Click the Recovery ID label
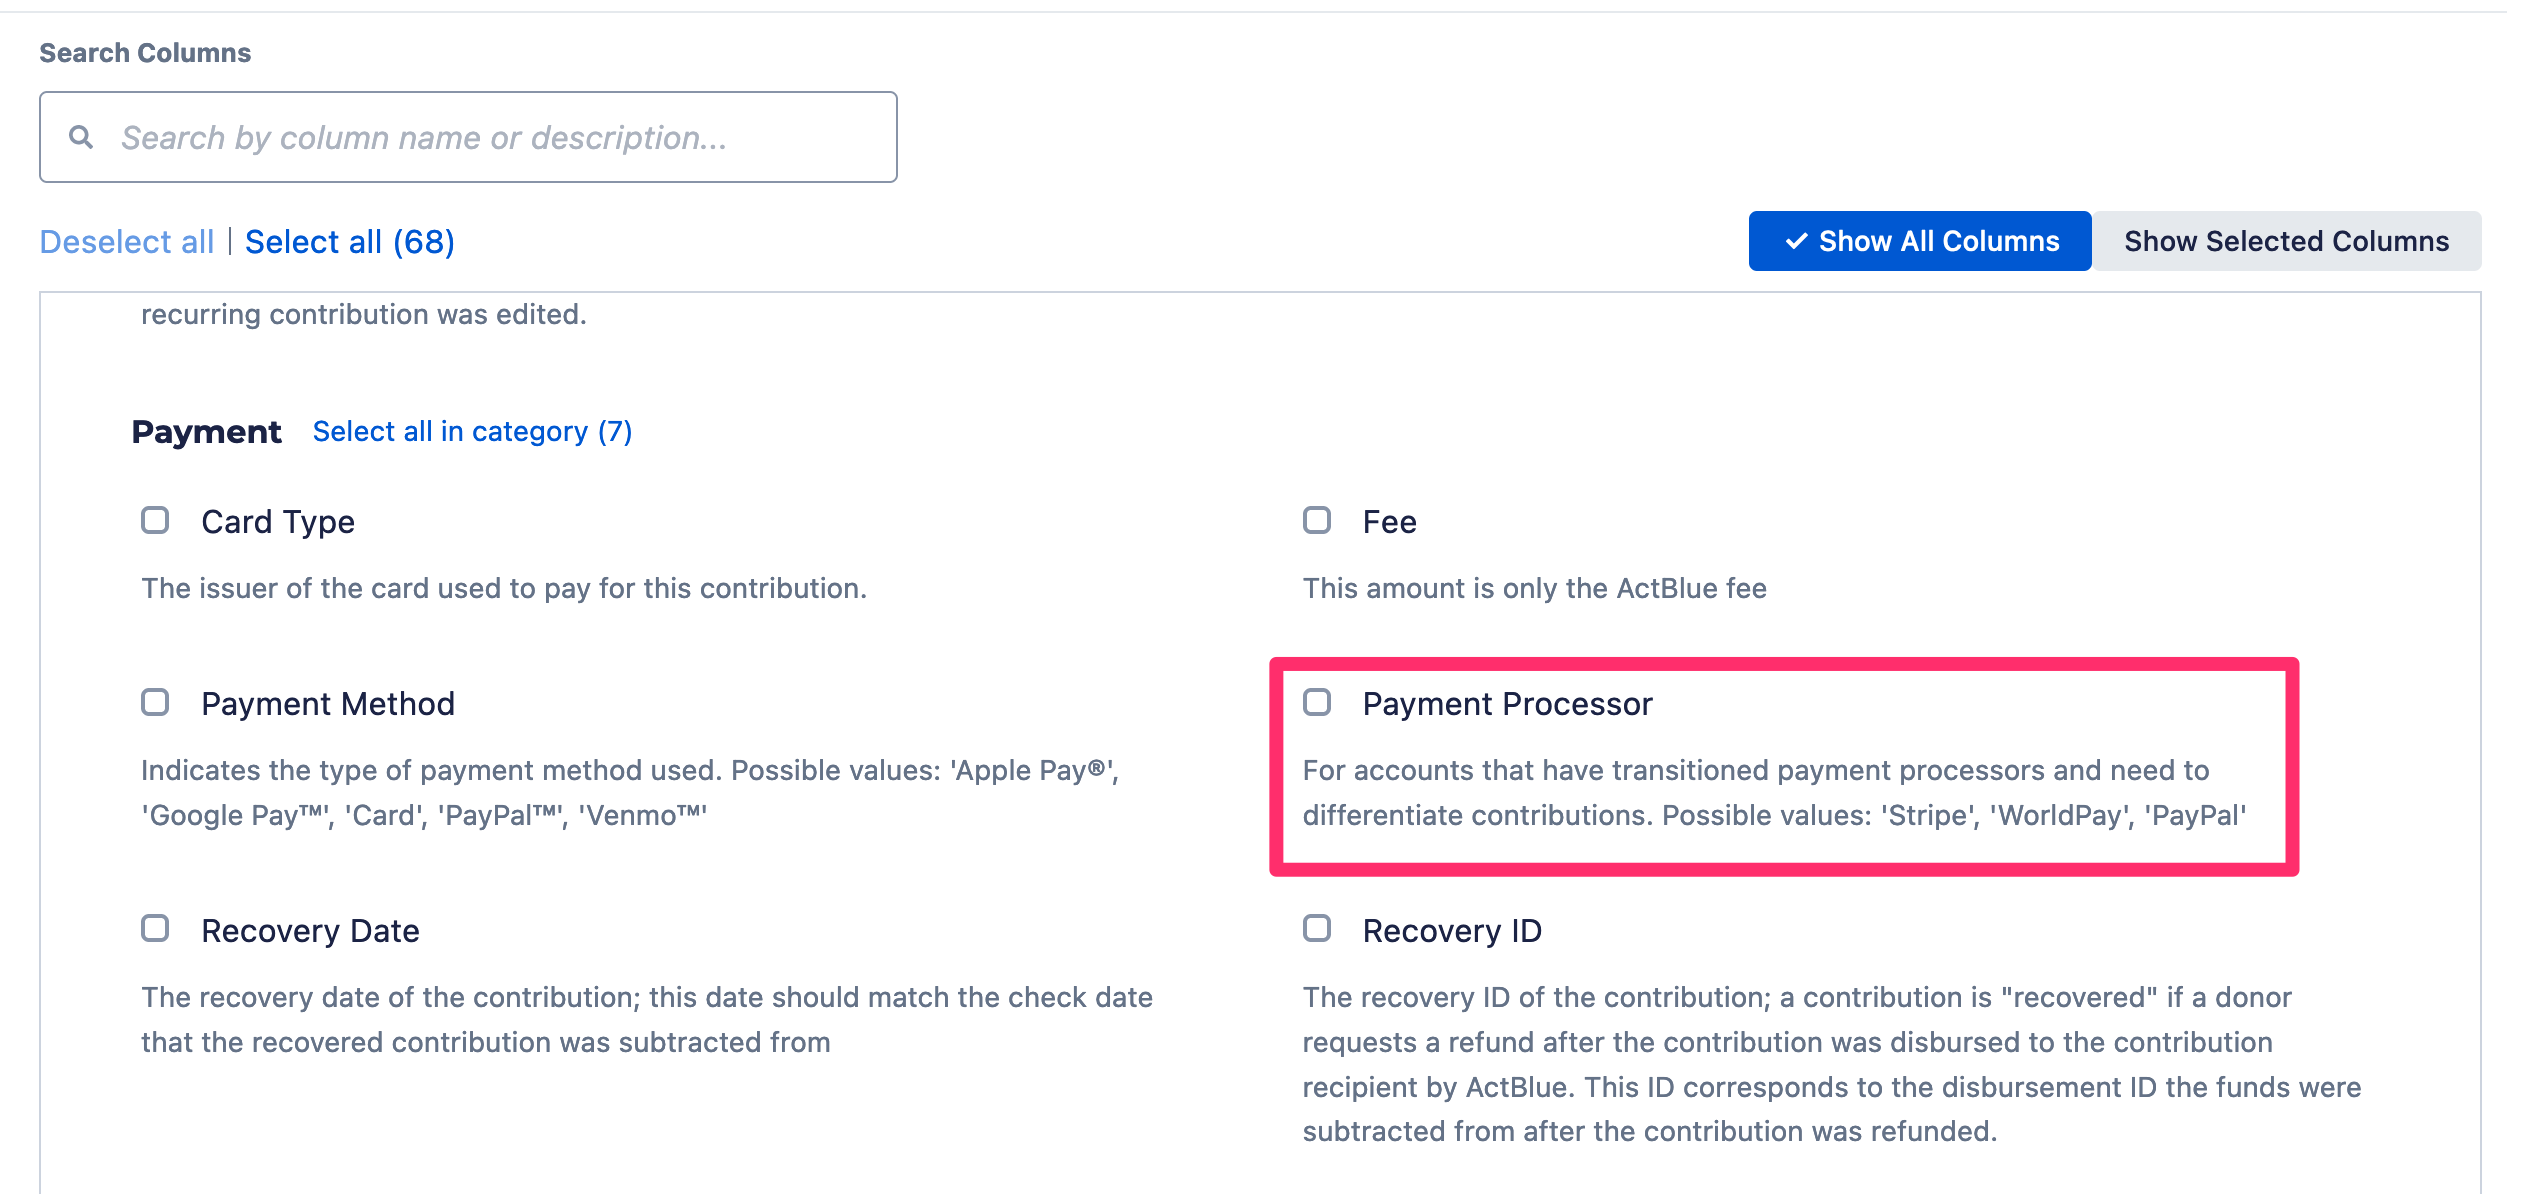The width and height of the screenshot is (2548, 1194). coord(1452,931)
